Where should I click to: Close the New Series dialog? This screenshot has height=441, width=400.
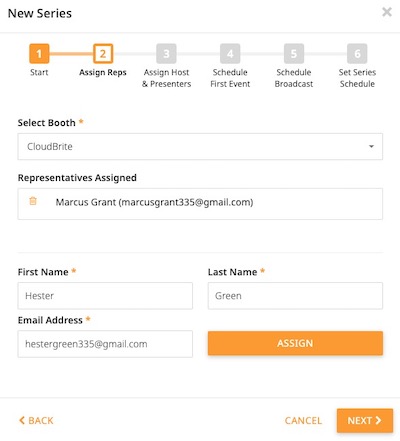coord(387,12)
